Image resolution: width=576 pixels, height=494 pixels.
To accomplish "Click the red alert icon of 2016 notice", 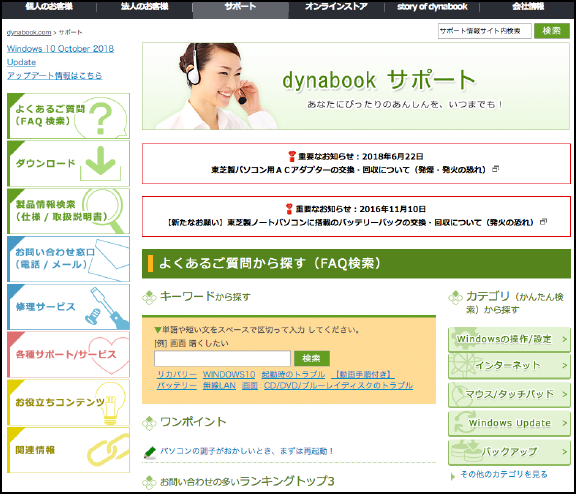I will click(x=289, y=209).
